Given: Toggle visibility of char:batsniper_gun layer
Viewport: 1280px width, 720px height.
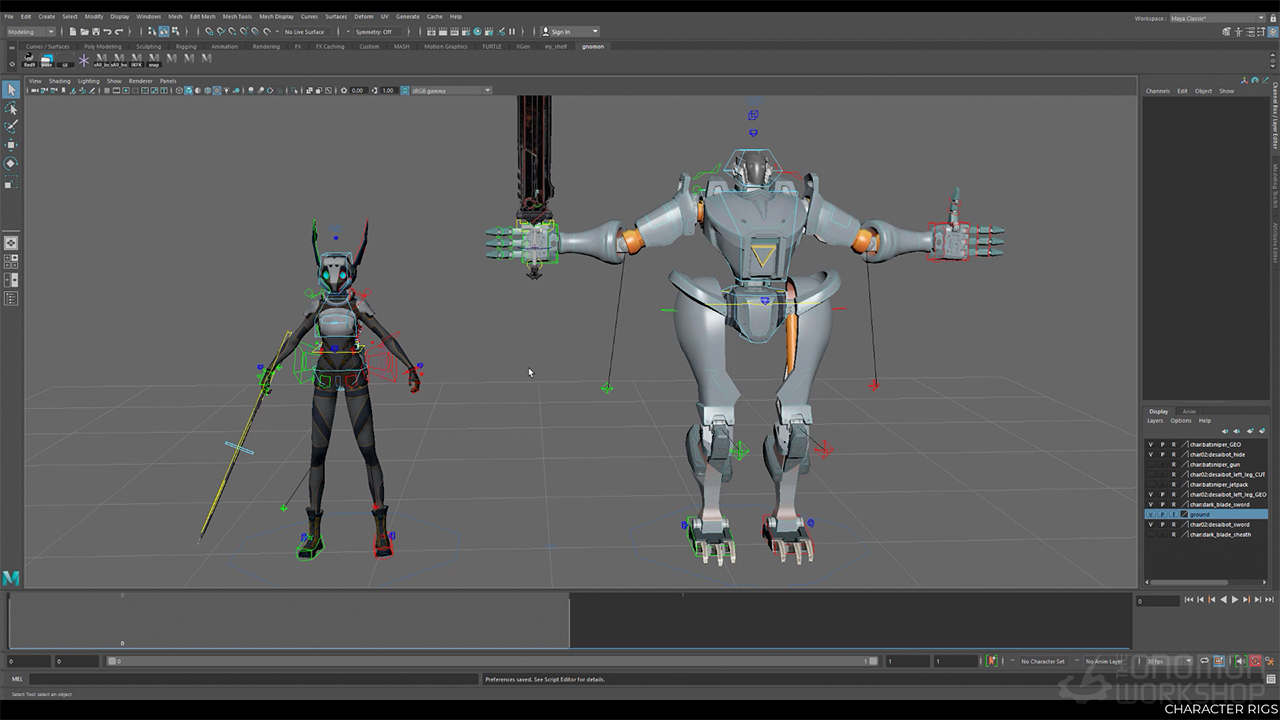Looking at the screenshot, I should point(1151,465).
